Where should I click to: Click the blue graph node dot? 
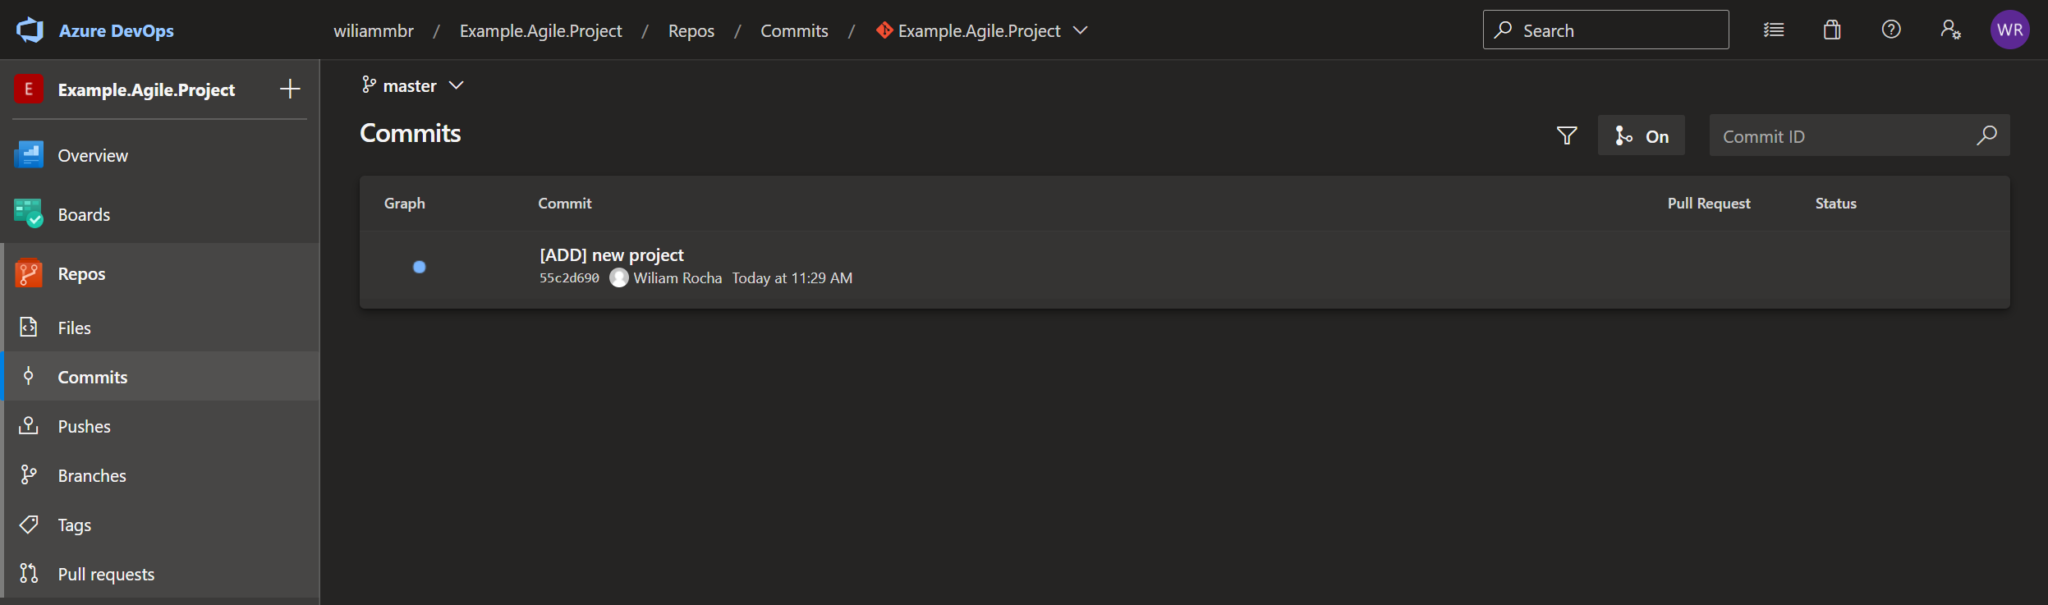(419, 267)
